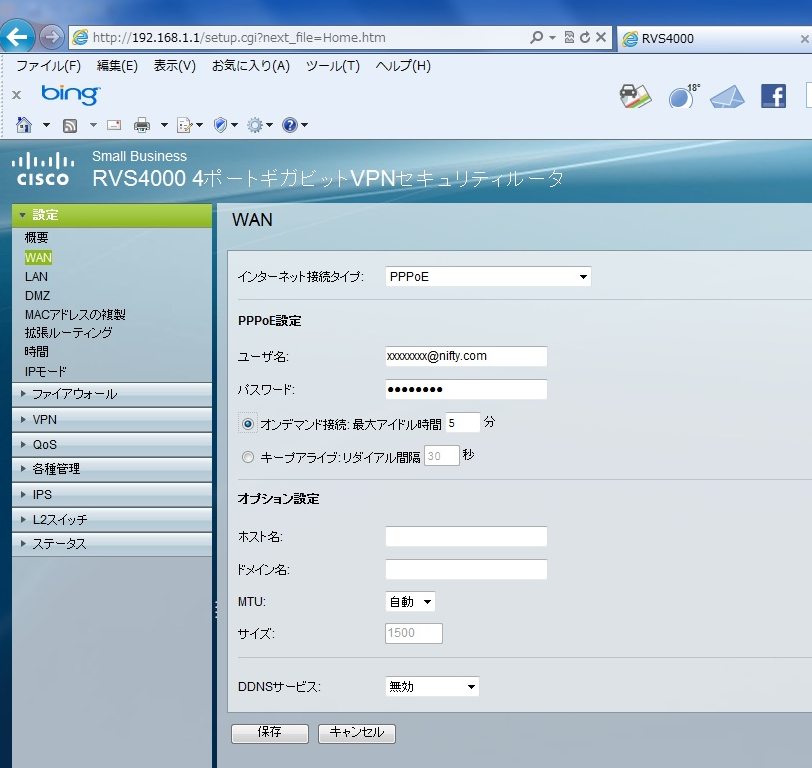Image resolution: width=812 pixels, height=768 pixels.
Task: Collapse the 設定 sidebar section
Action: 112,215
